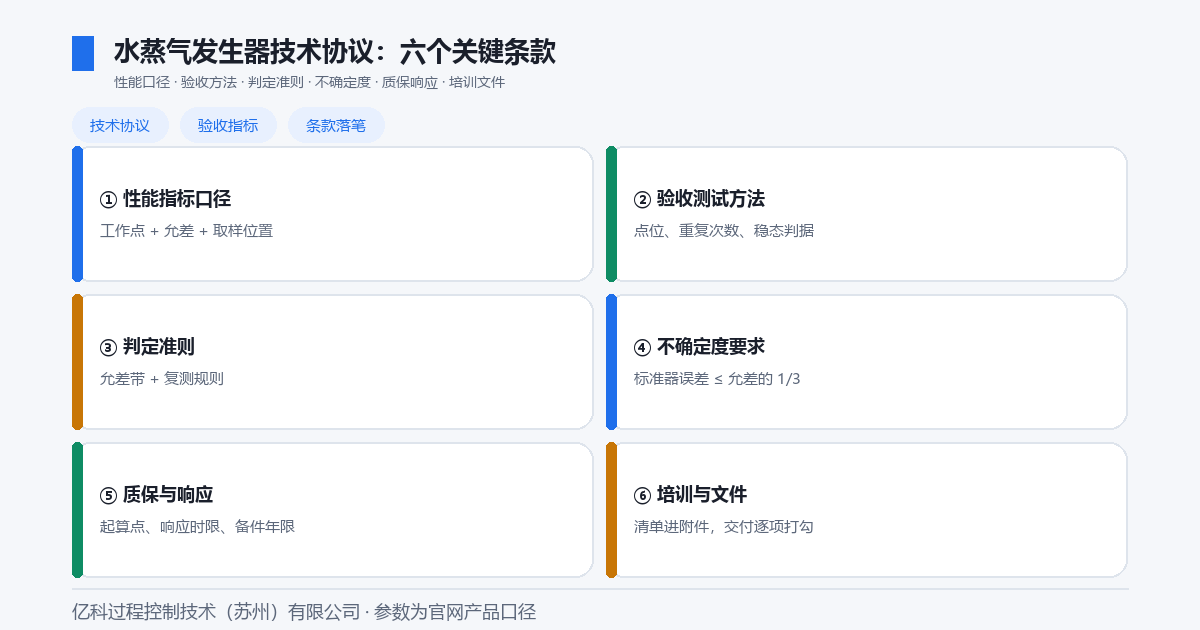1200x630 pixels.
Task: Click text 点位、重复次数、稳态判据
Action: point(724,231)
